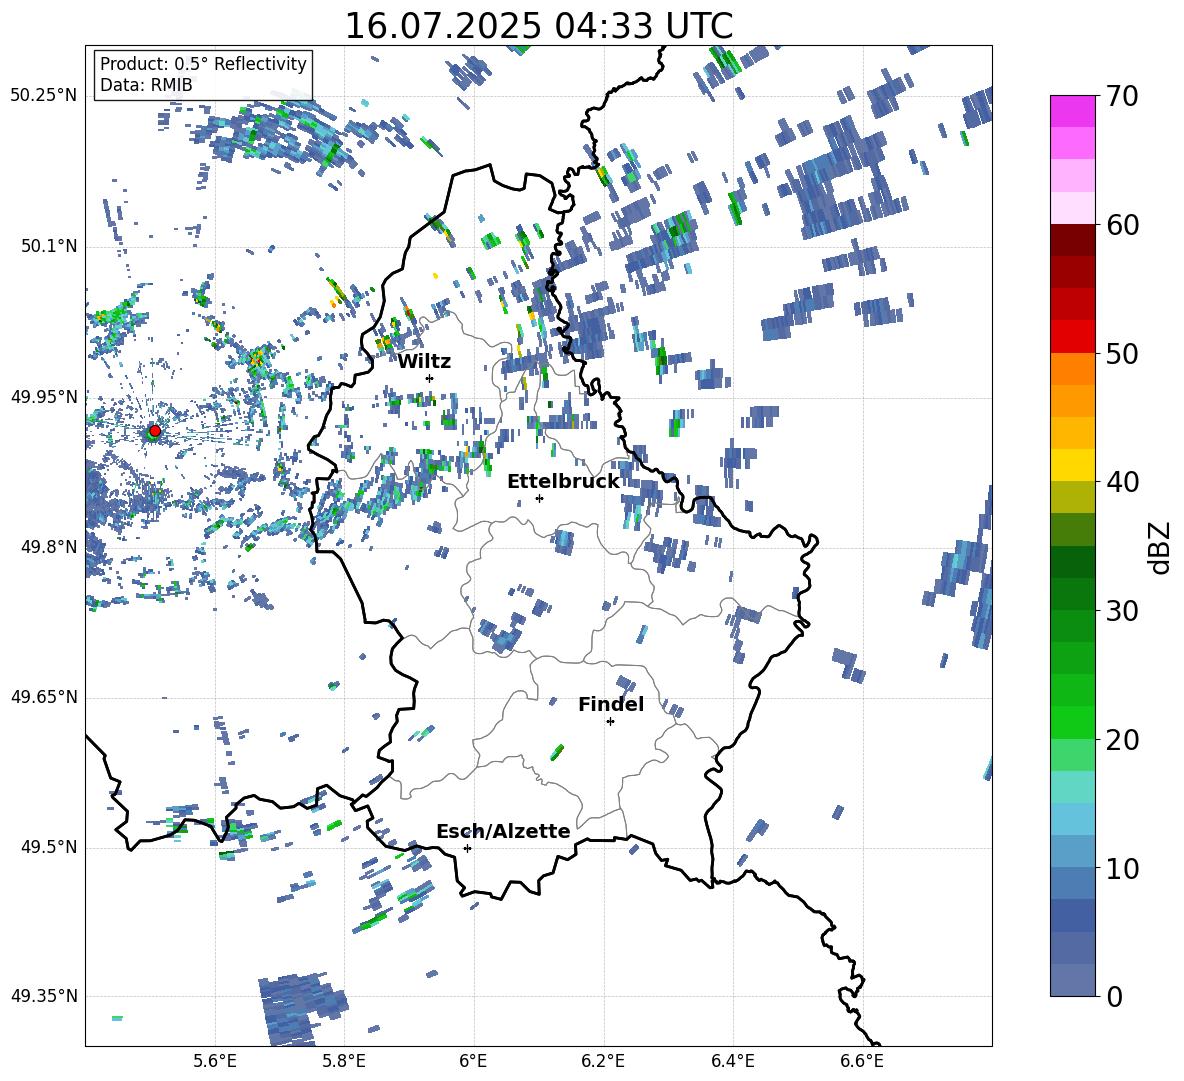Click the red radar location marker
This screenshot has height=1081, width=1184.
pyautogui.click(x=155, y=430)
